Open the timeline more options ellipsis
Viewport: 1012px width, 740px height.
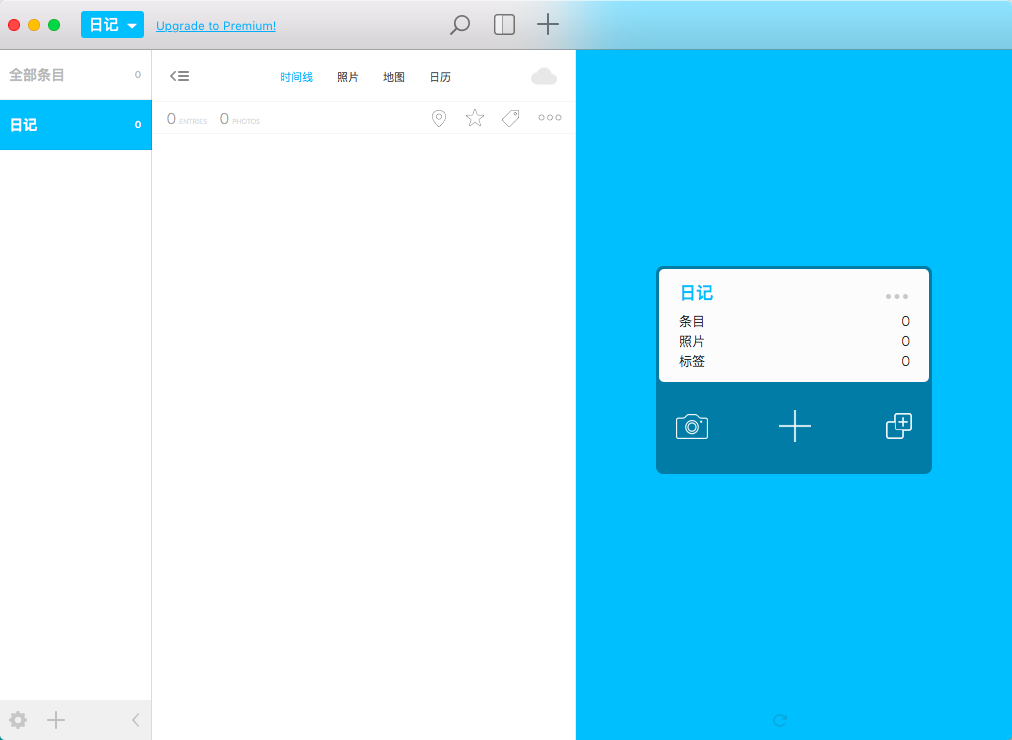click(x=550, y=117)
